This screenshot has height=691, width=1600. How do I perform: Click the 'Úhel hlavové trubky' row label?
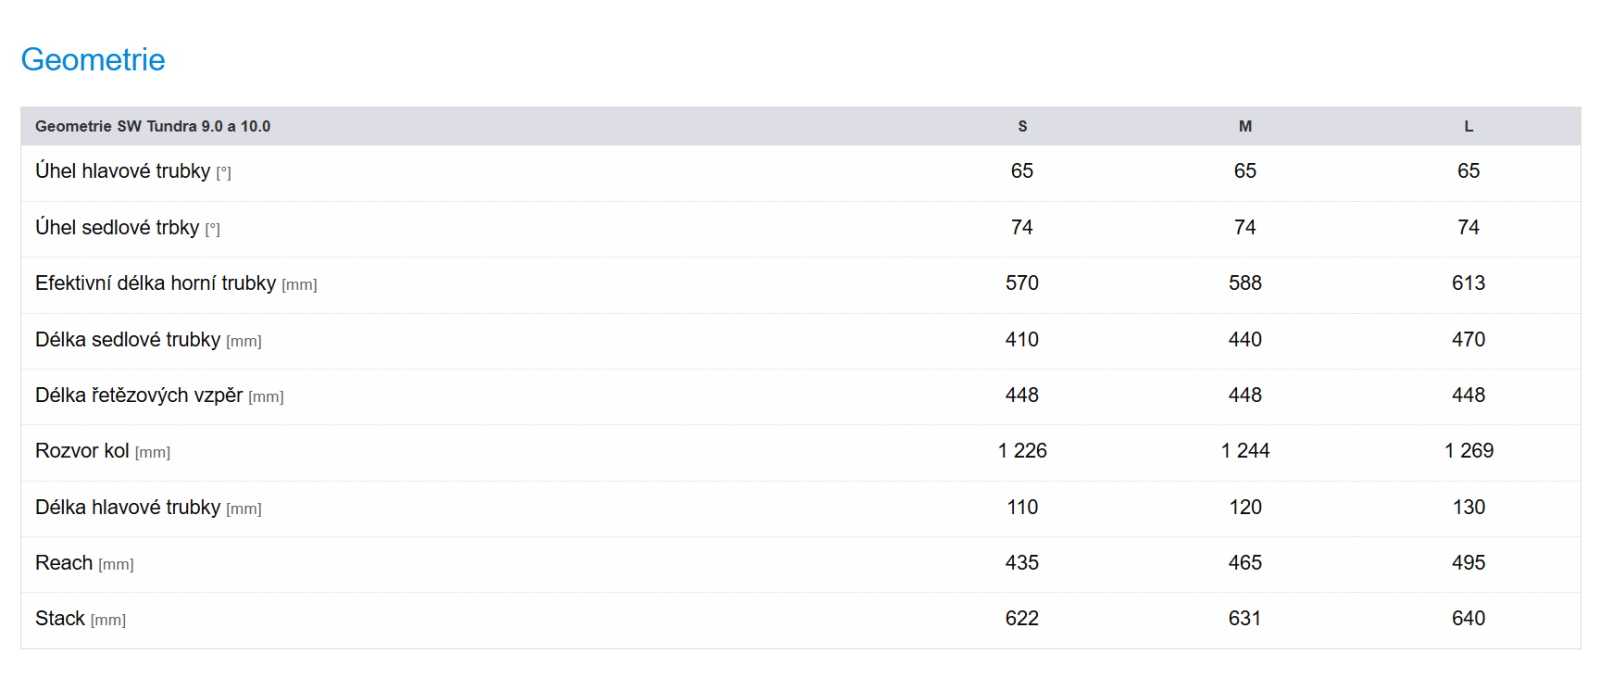[123, 171]
